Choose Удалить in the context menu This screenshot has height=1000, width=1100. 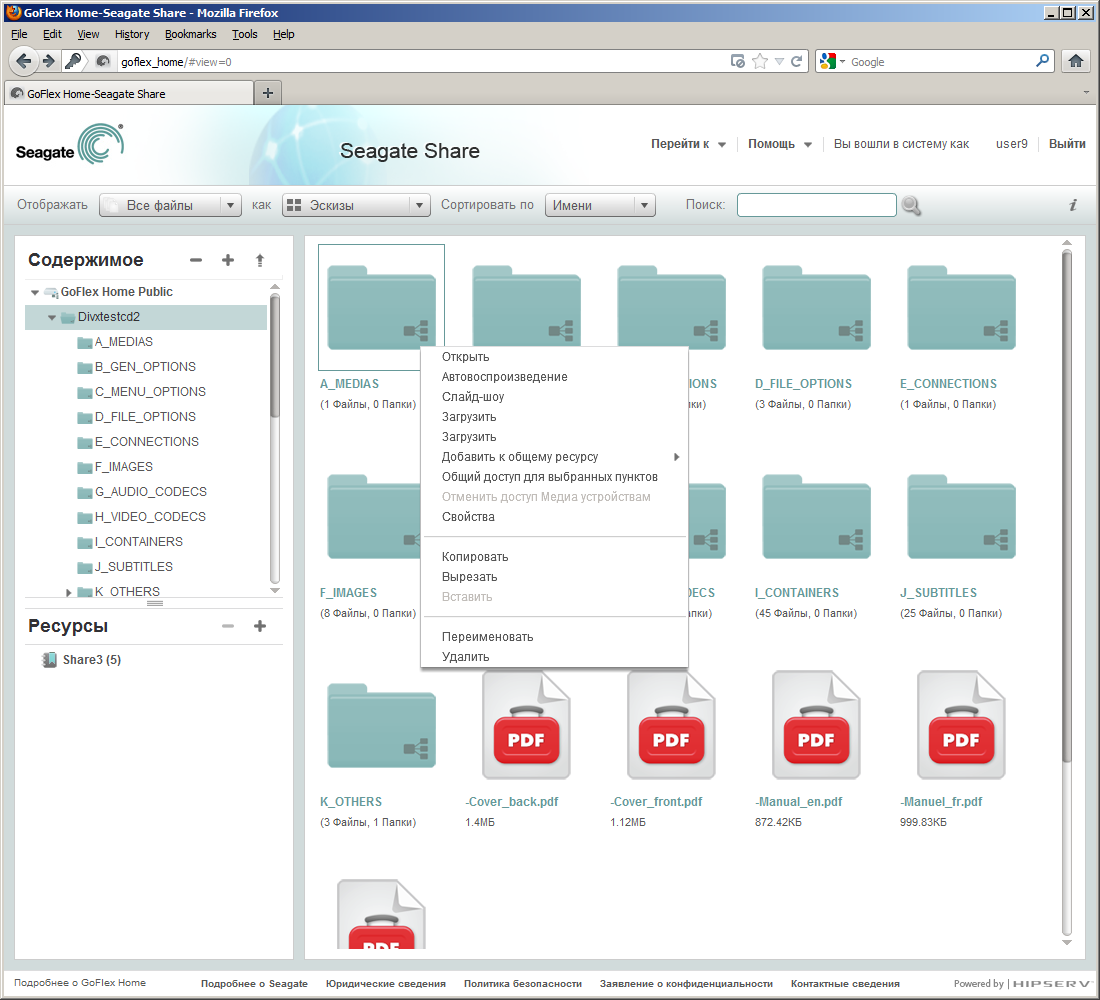[x=466, y=657]
